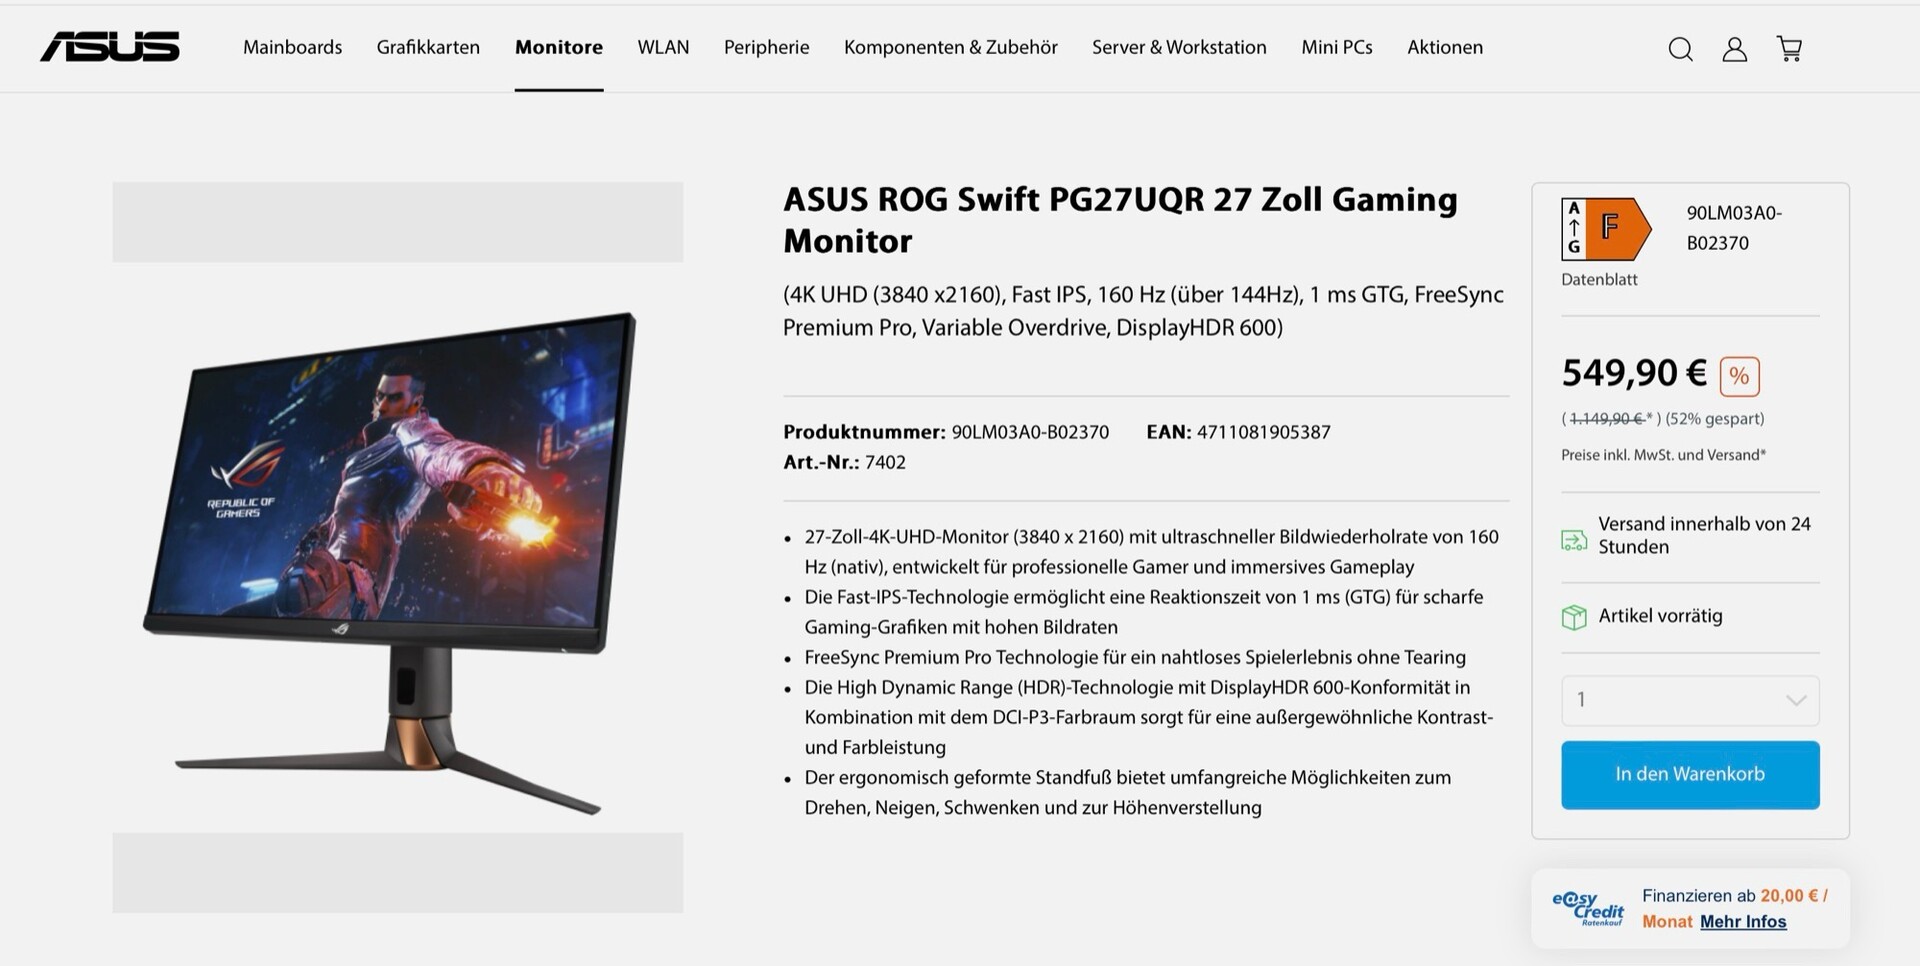Click the orange percent discount badge
Viewport: 1920px width, 966px height.
click(x=1739, y=376)
